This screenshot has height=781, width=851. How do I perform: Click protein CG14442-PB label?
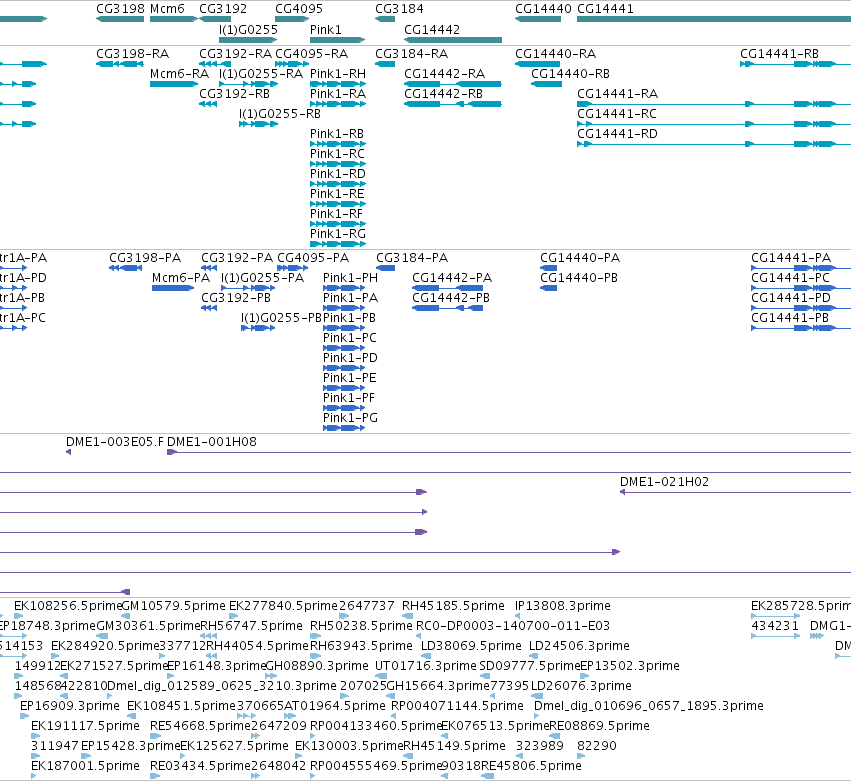coord(451,297)
